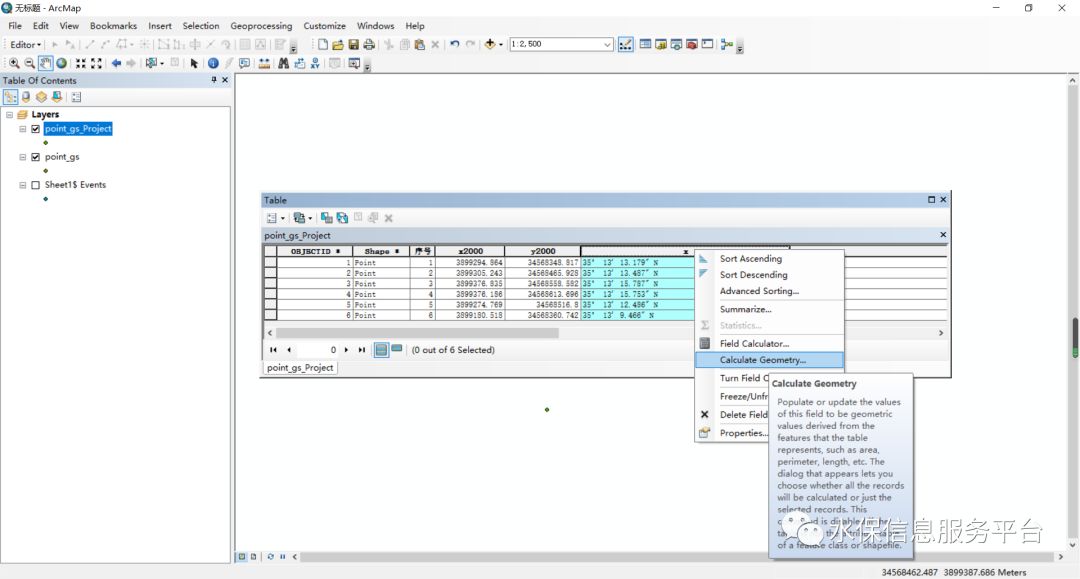Click the Go To XY tool
The width and height of the screenshot is (1080, 579).
tap(315, 63)
